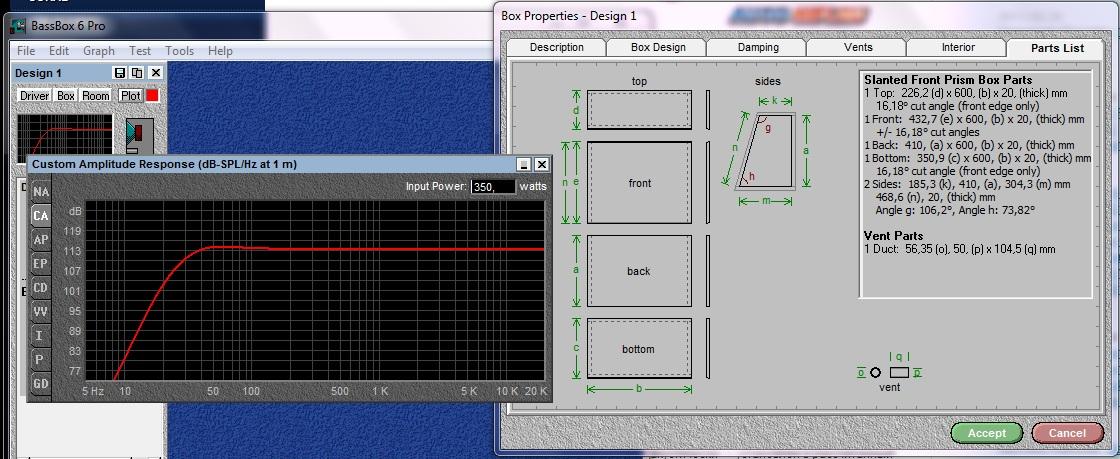Switch to the Box Design tab
1120x459 pixels.
tap(658, 47)
